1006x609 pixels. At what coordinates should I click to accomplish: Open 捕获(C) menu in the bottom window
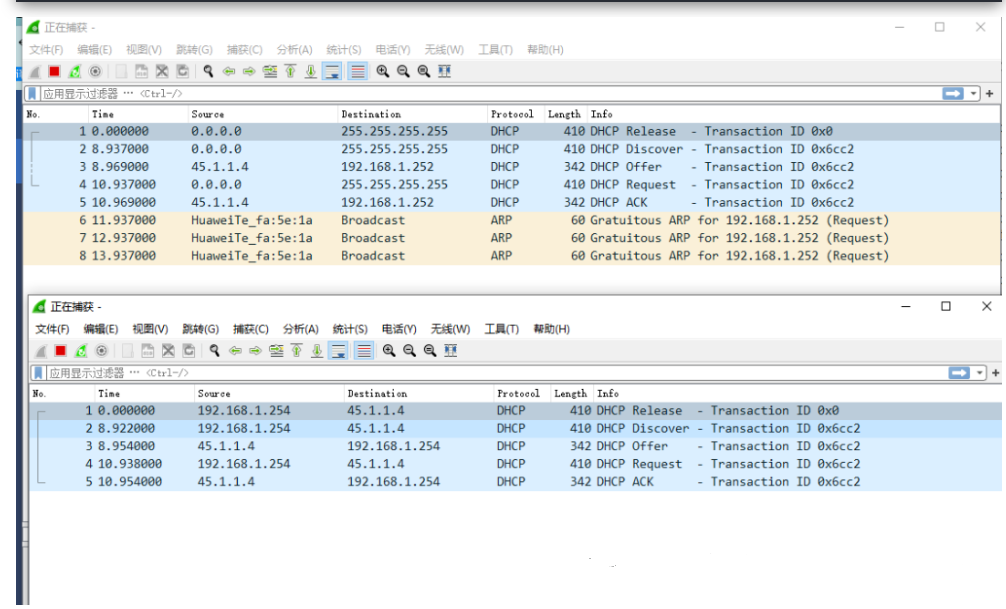point(250,329)
